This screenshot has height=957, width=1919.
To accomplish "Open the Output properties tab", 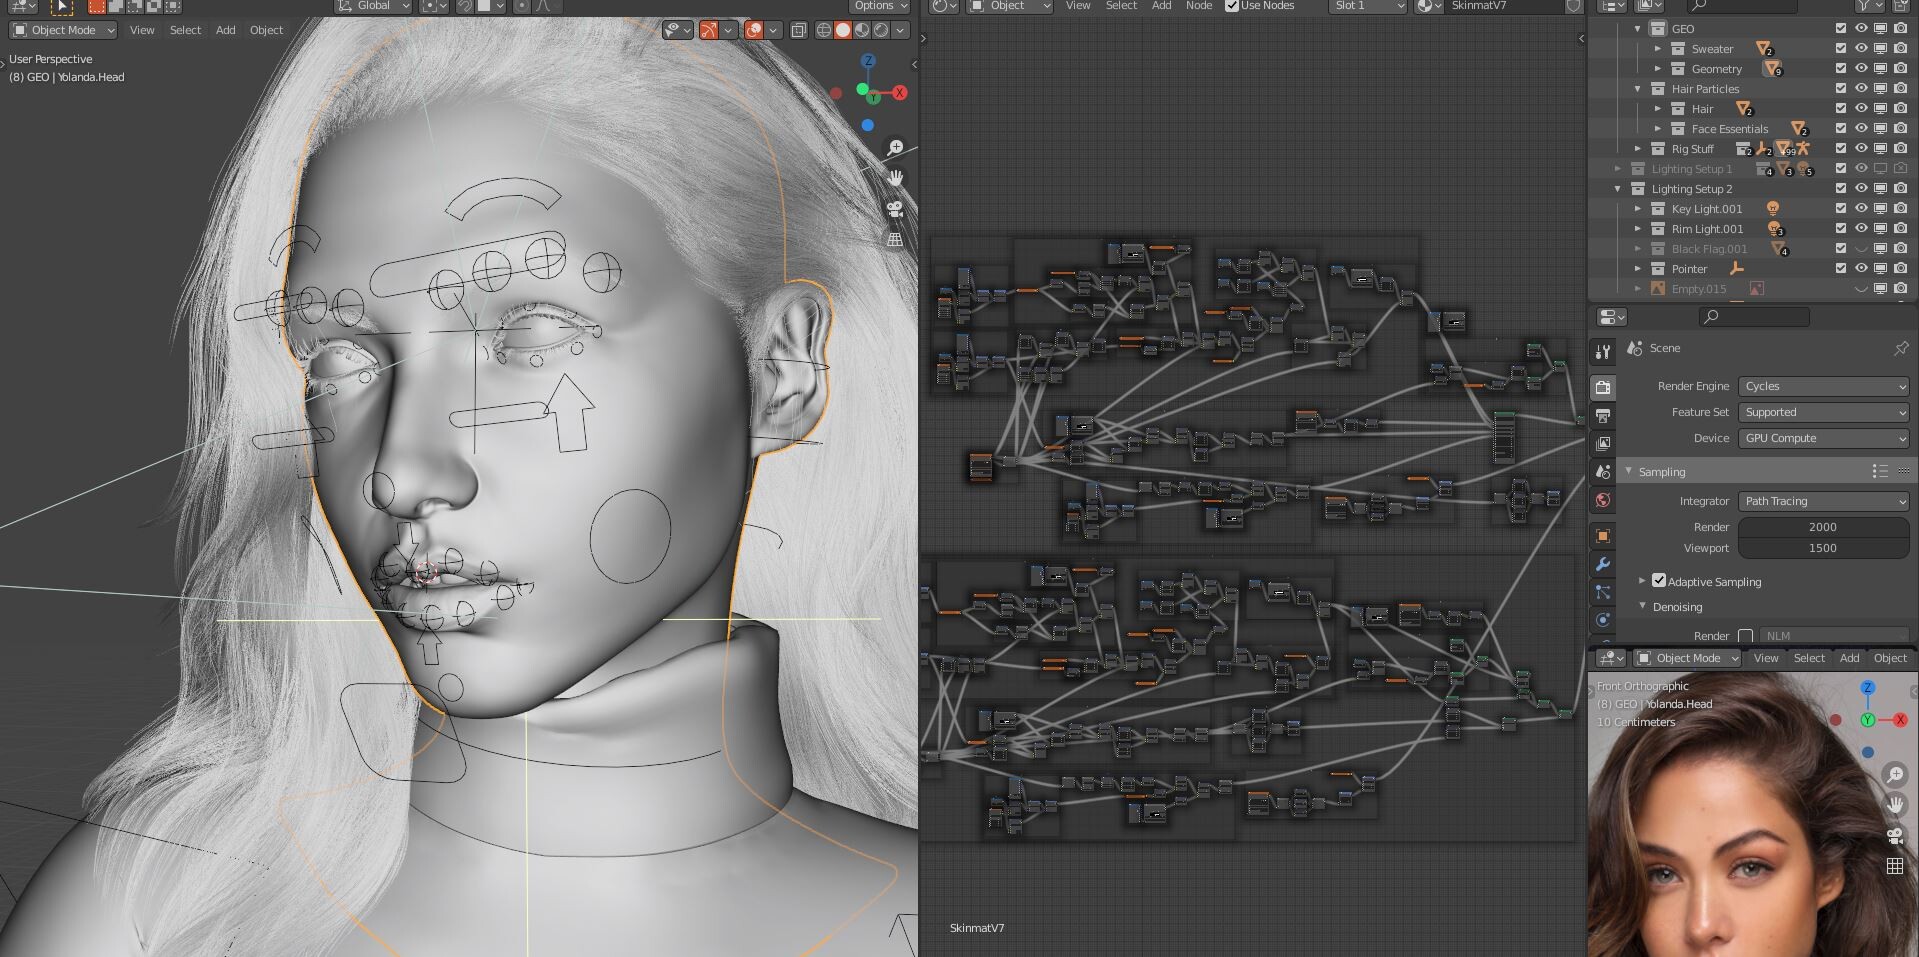I will pyautogui.click(x=1603, y=415).
